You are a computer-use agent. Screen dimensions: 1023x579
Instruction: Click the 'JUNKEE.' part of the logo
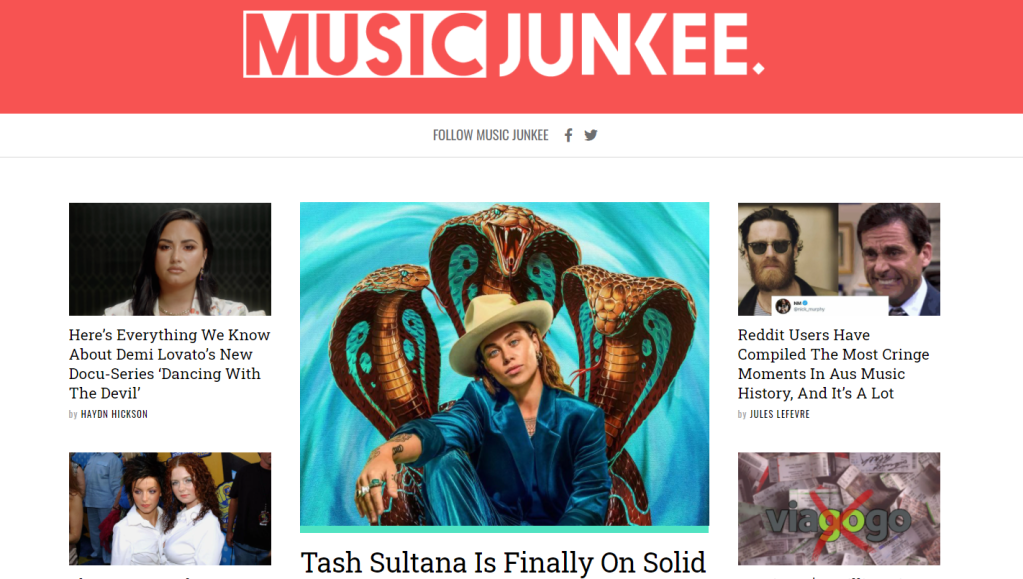[x=632, y=44]
